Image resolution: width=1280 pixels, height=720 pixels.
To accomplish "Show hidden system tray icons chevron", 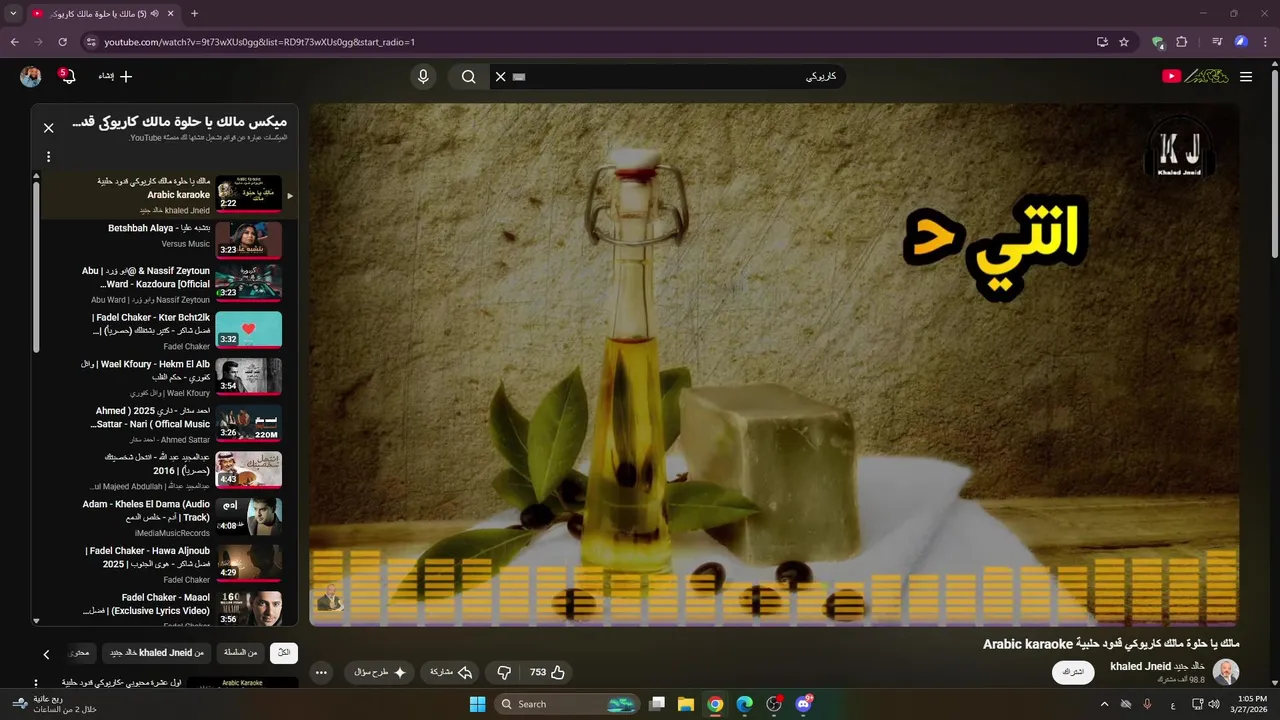I will [1104, 704].
